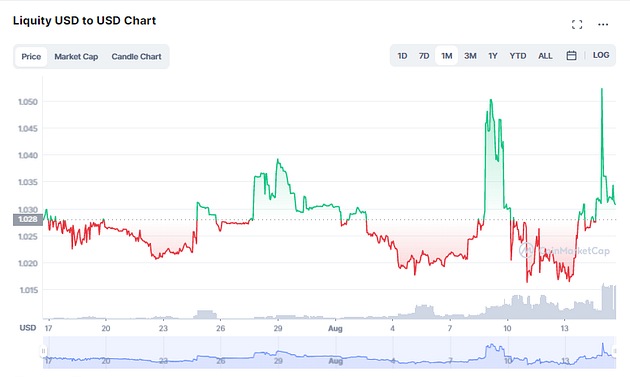This screenshot has height=377, width=630.
Task: Grab the right handle of range navigator
Action: [614, 351]
